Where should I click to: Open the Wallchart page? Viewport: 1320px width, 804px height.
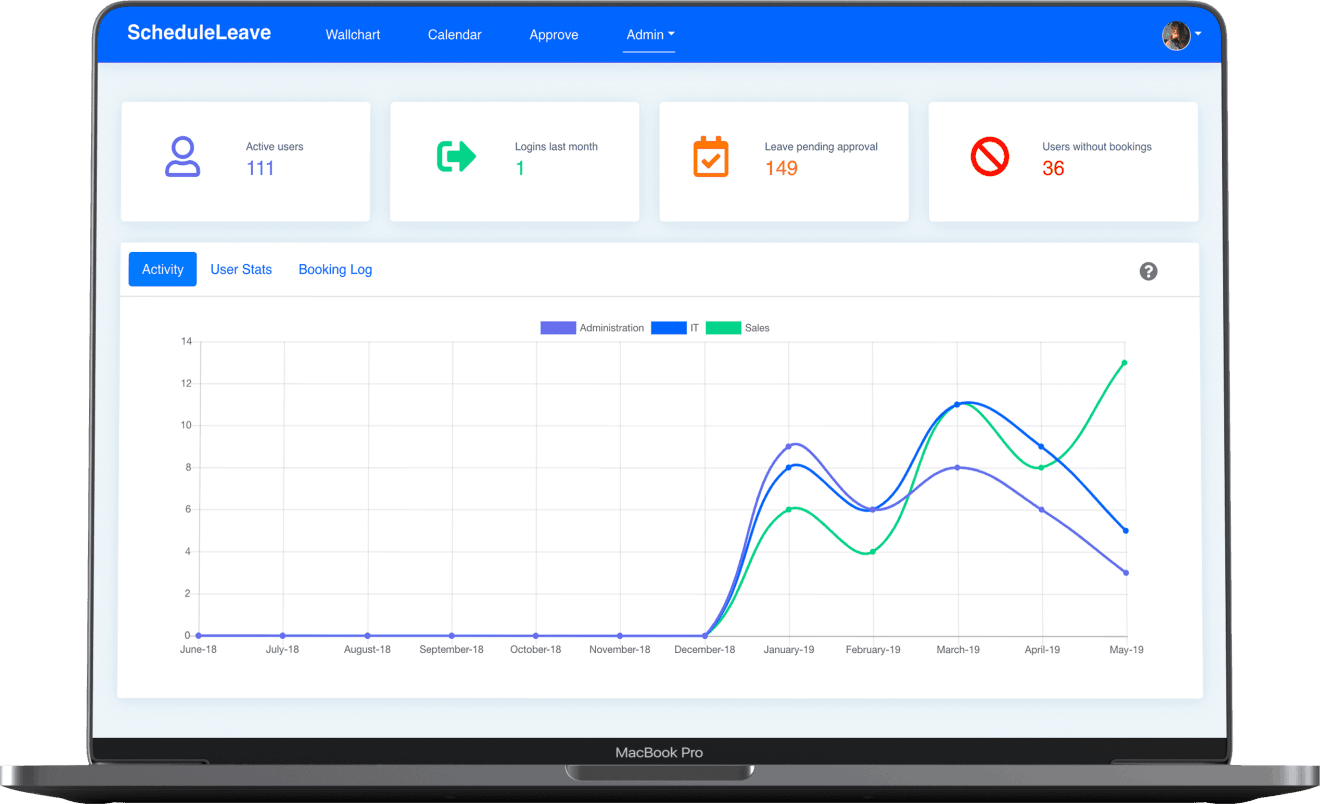(352, 34)
